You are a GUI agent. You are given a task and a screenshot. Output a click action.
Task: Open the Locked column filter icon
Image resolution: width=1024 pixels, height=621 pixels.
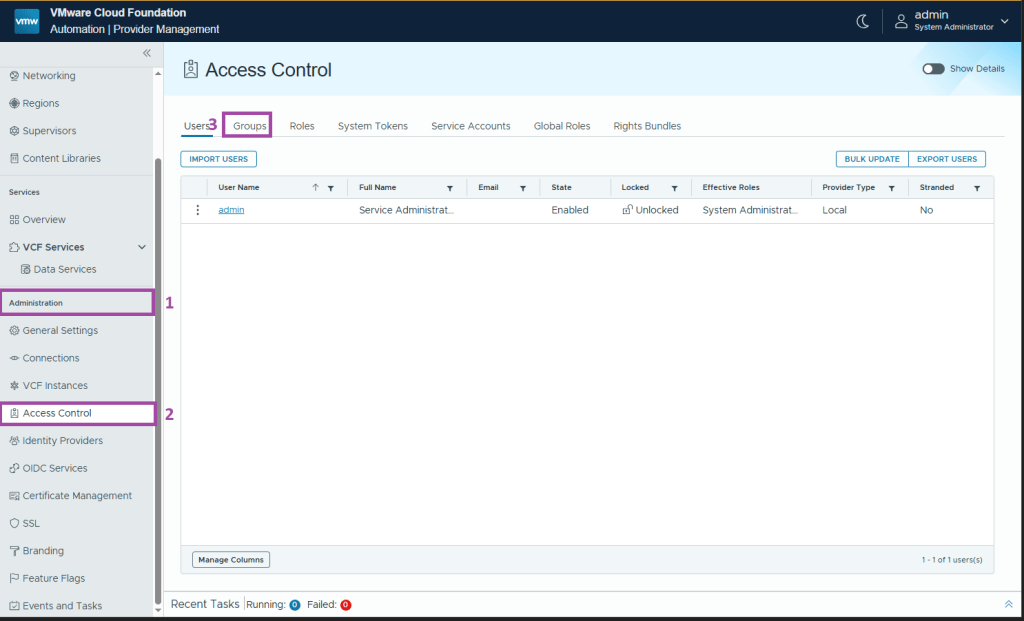click(674, 188)
